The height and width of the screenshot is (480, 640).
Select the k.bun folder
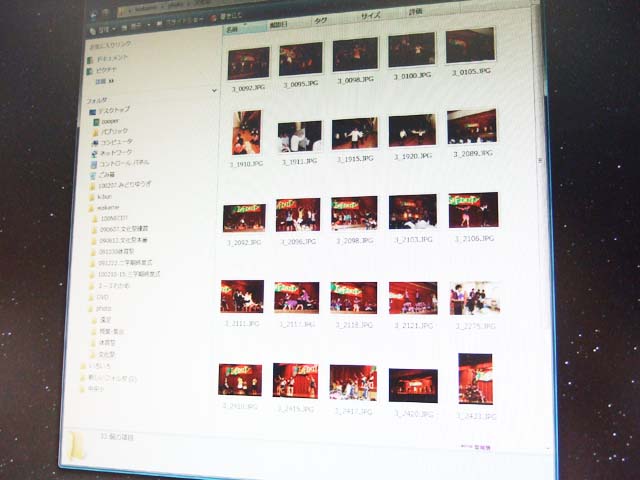coord(100,197)
